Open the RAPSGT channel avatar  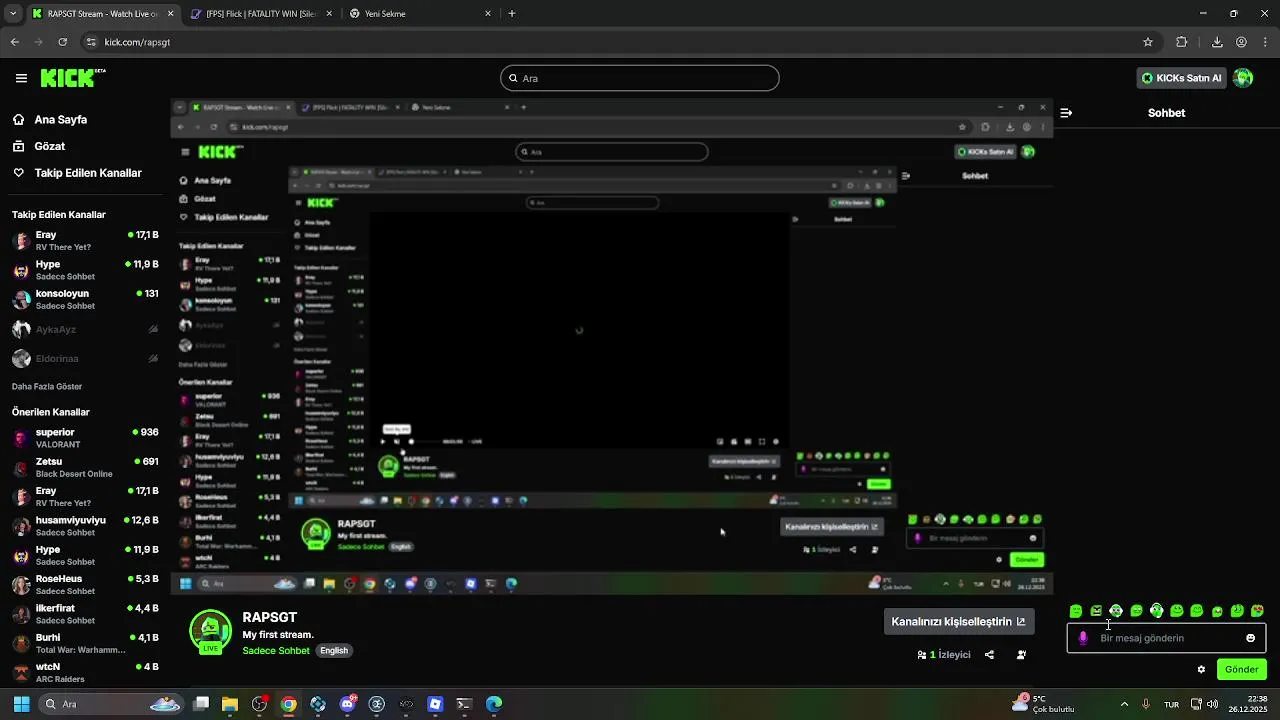pos(210,631)
